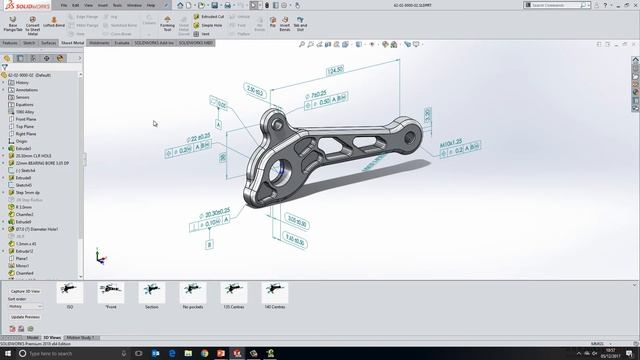The image size is (640, 360).
Task: Select the Extruded Cut tool
Action: click(x=209, y=17)
